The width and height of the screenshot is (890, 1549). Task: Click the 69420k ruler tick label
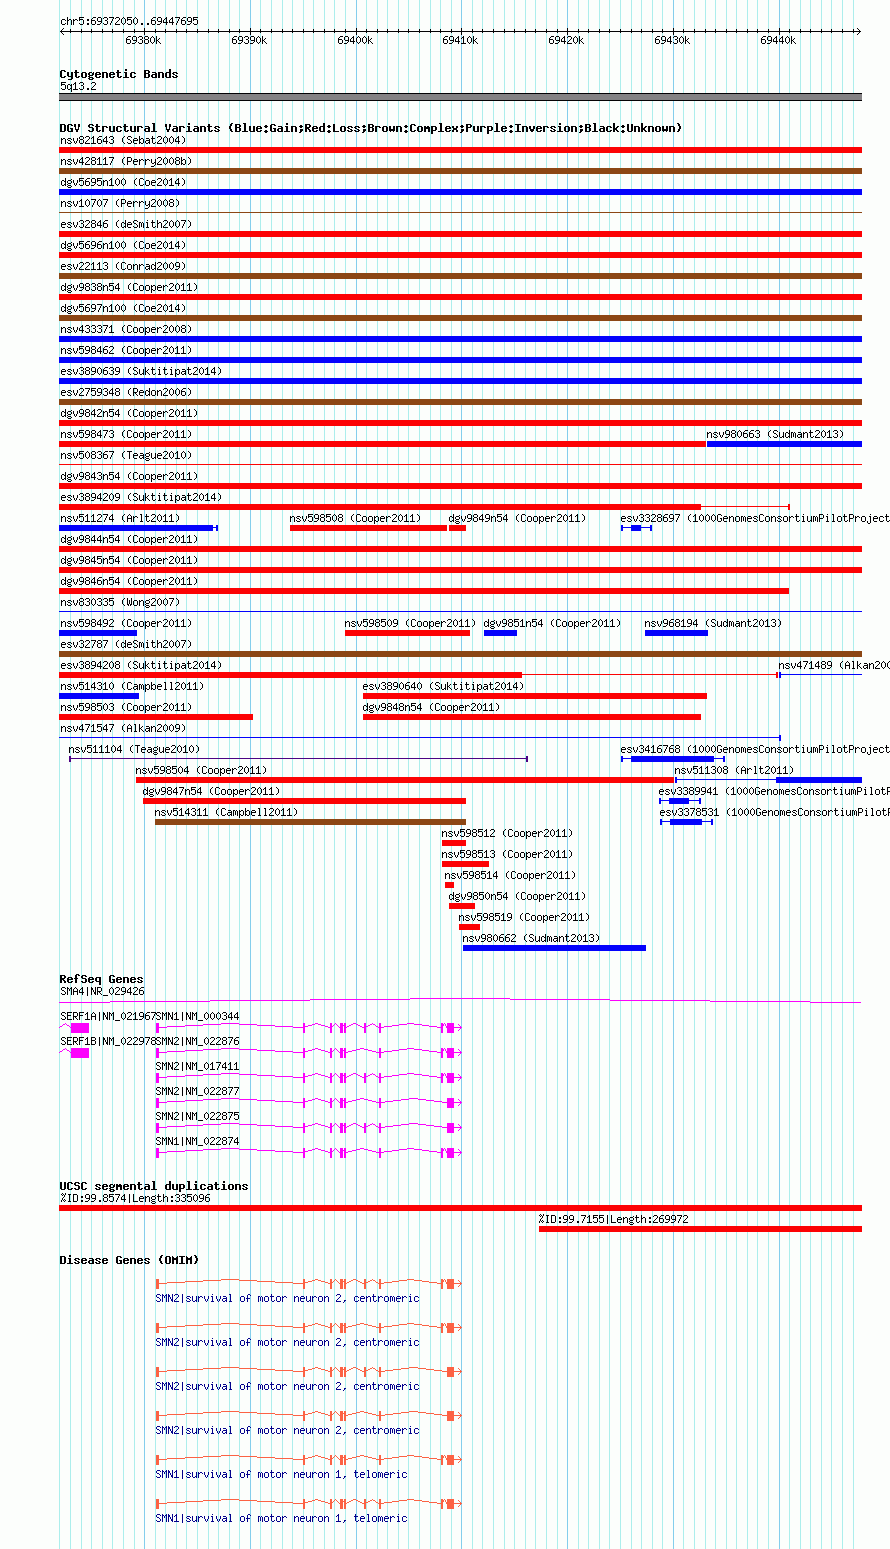click(x=566, y=40)
